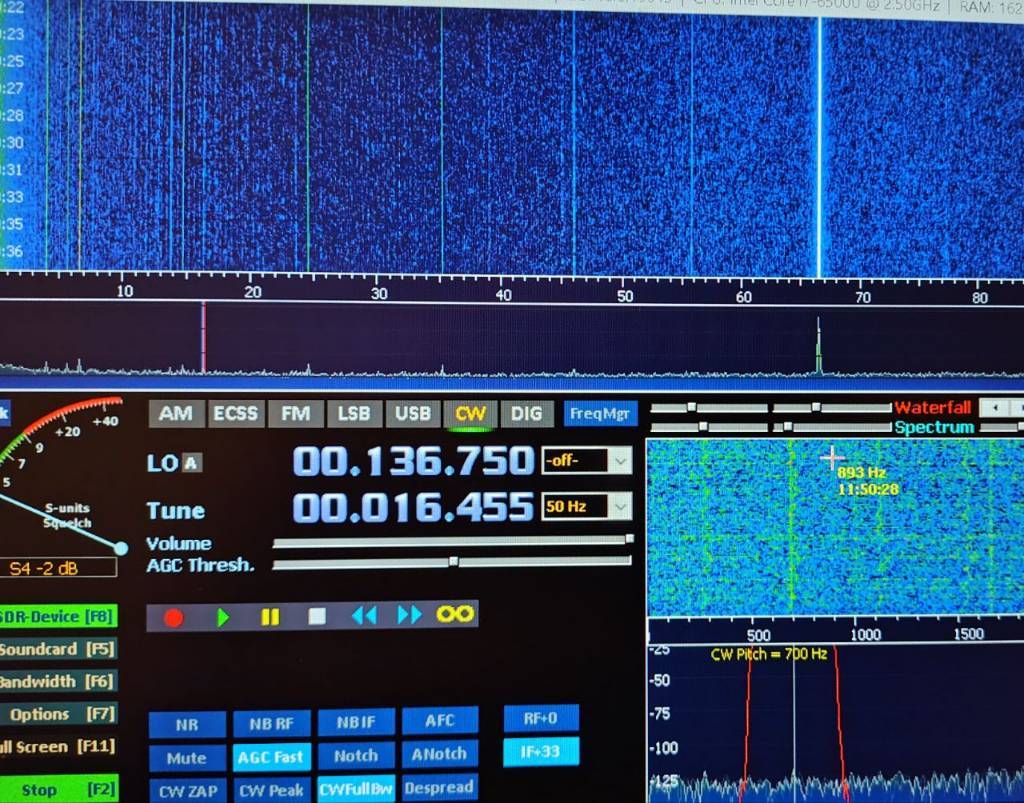Toggle the Mute button
Viewport: 1024px width, 803px height.
click(187, 757)
